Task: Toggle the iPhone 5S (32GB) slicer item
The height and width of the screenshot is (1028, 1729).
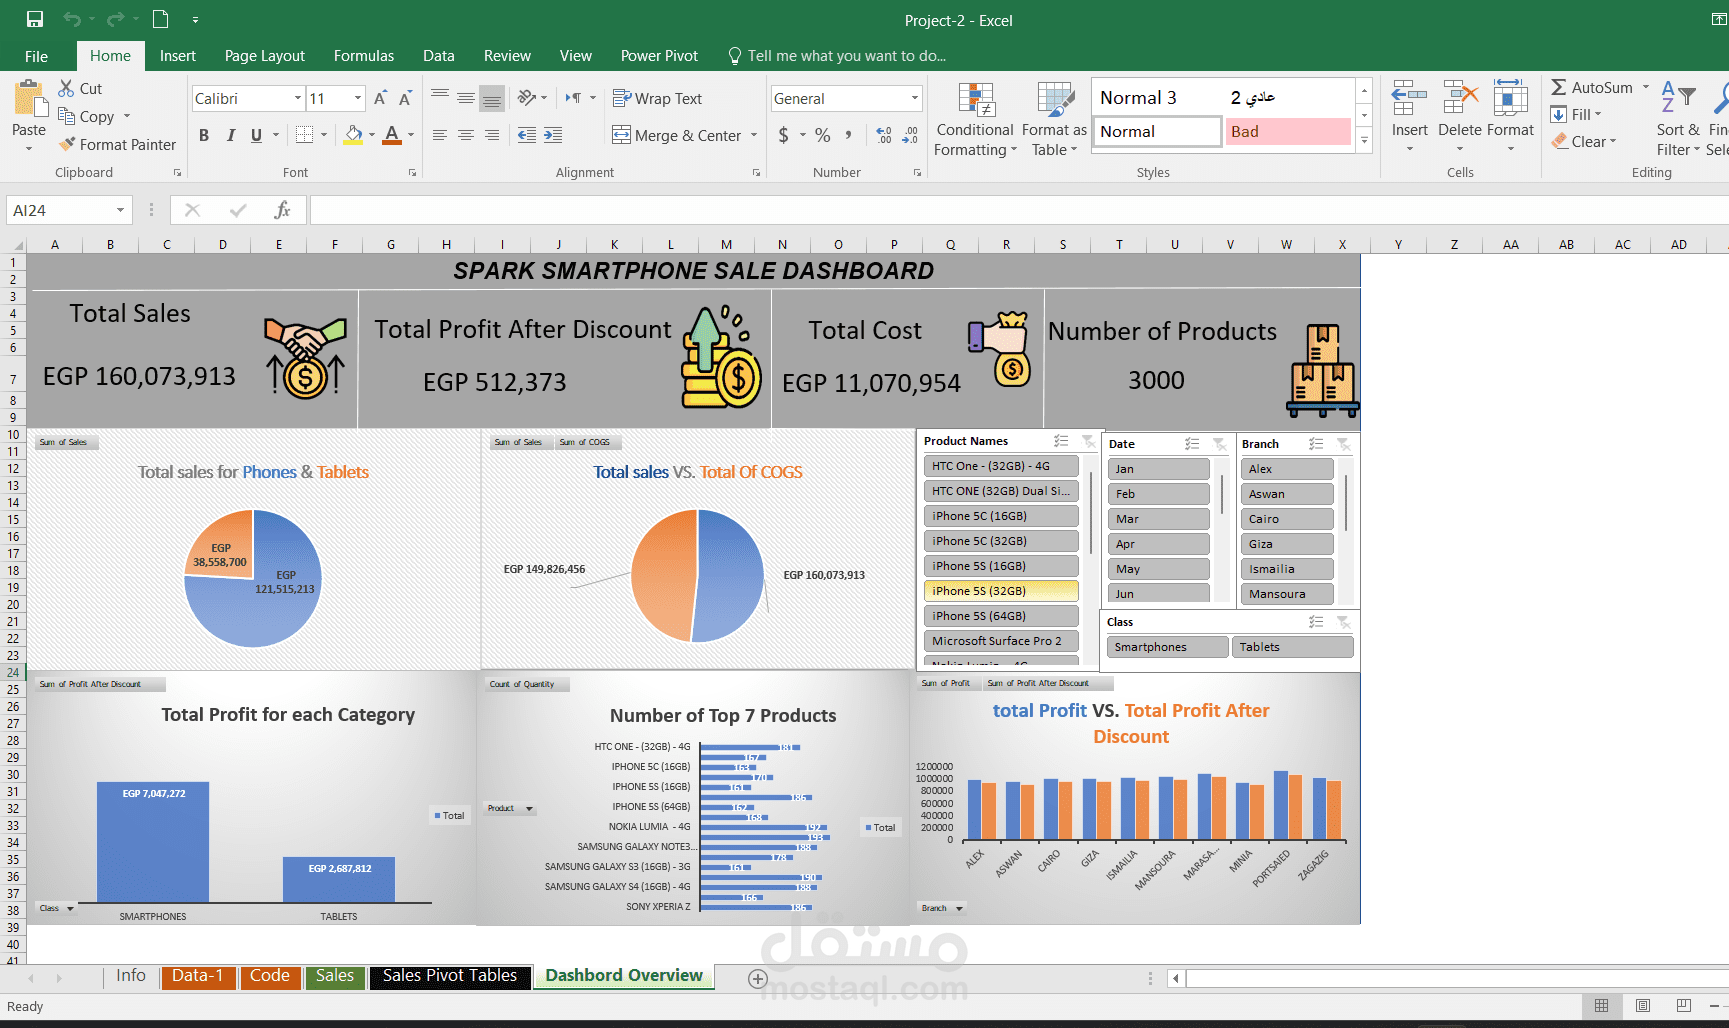Action: coord(1001,591)
